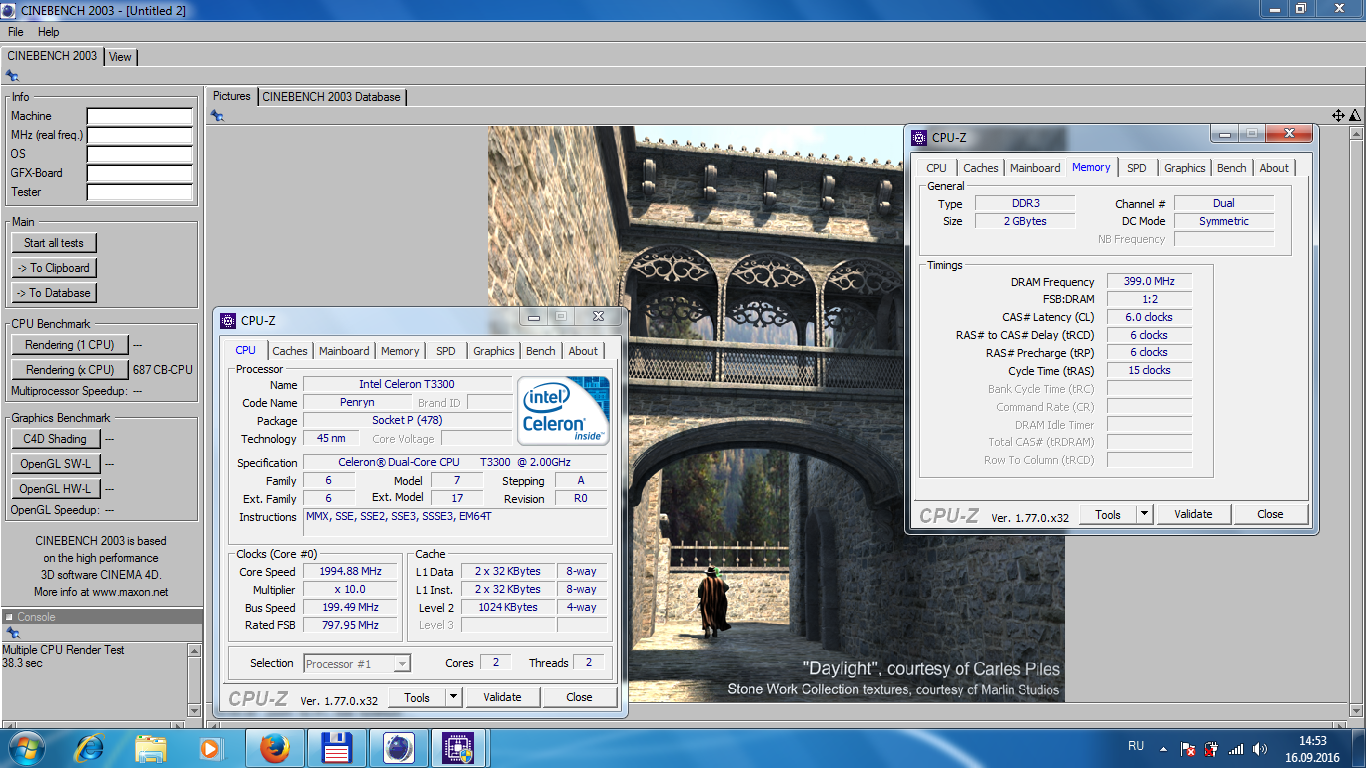Open Firefox from the taskbar
Screen dimensions: 1366x768
coord(274,748)
